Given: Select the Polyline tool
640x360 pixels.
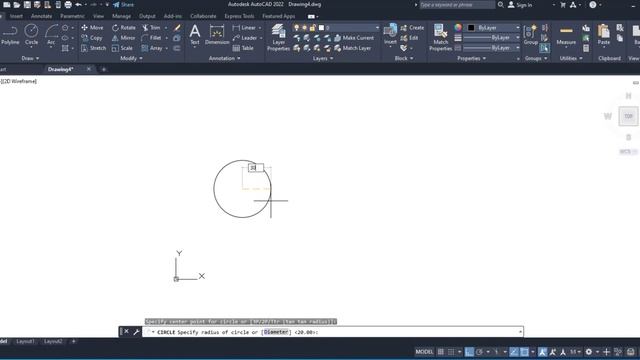Looking at the screenshot, I should point(10,35).
